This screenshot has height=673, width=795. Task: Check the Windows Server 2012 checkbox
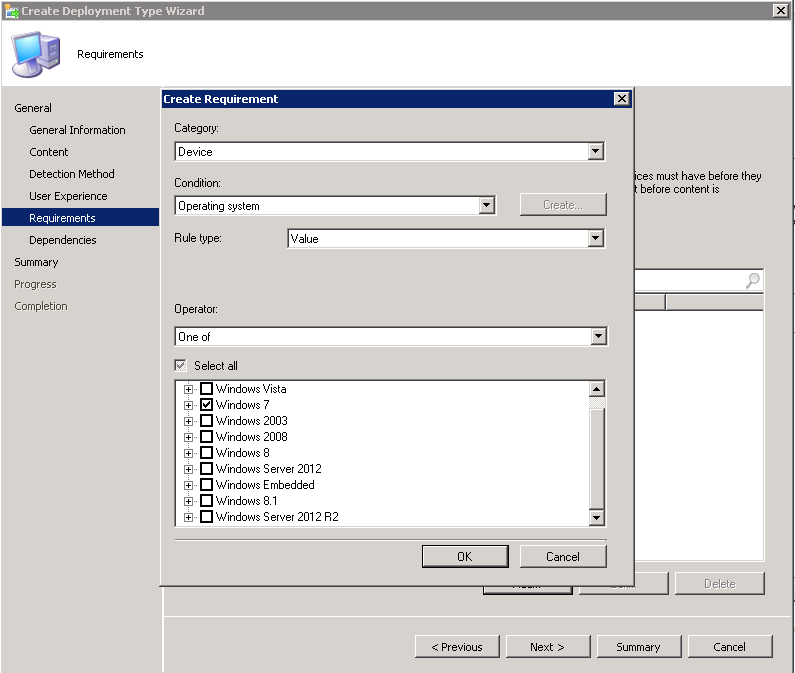(206, 469)
